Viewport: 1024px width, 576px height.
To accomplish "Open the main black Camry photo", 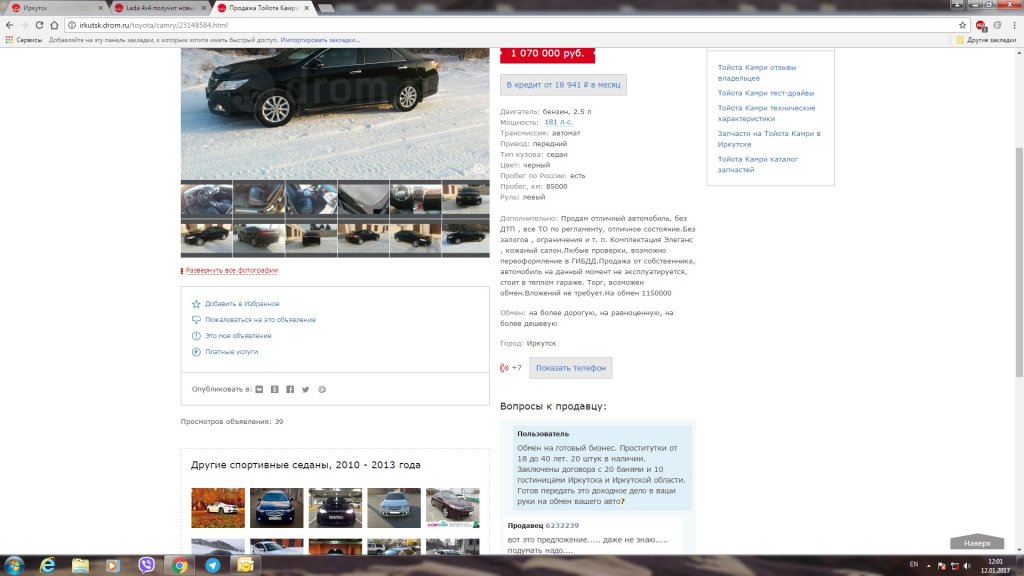I will (x=335, y=112).
